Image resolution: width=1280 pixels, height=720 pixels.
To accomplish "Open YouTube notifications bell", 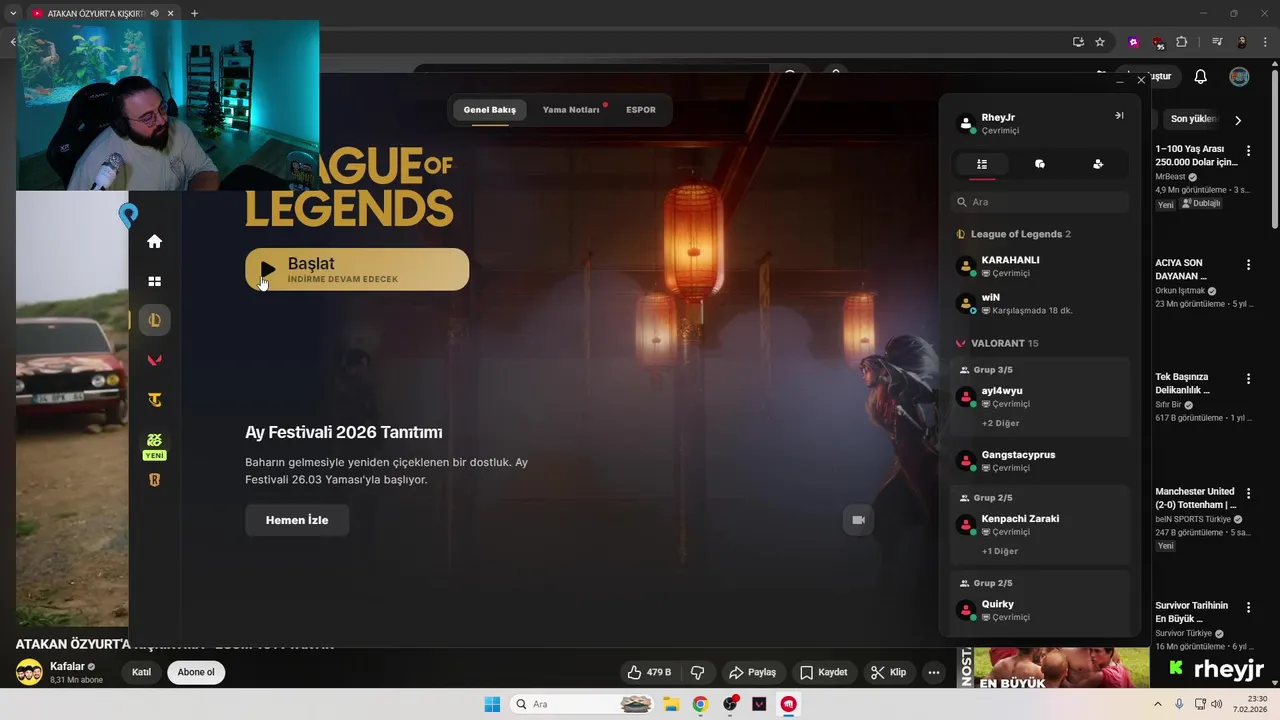I will click(x=1201, y=77).
